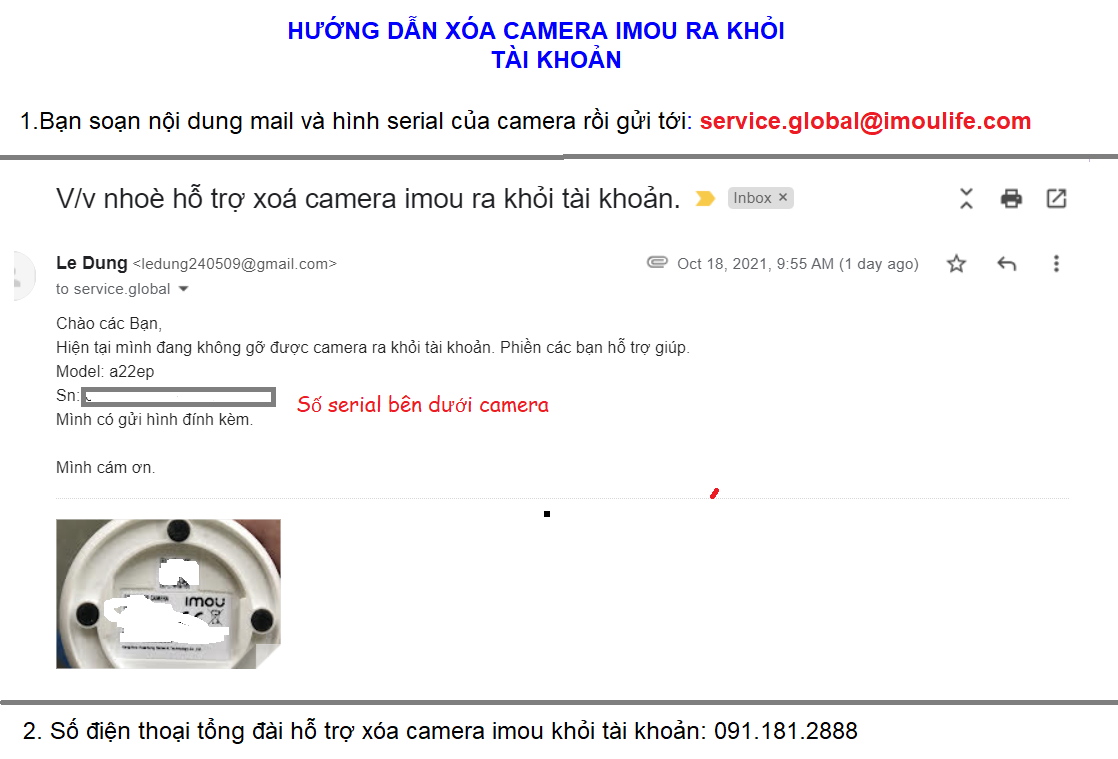
Task: Click hotline number 091.181.2888
Action: pos(786,730)
